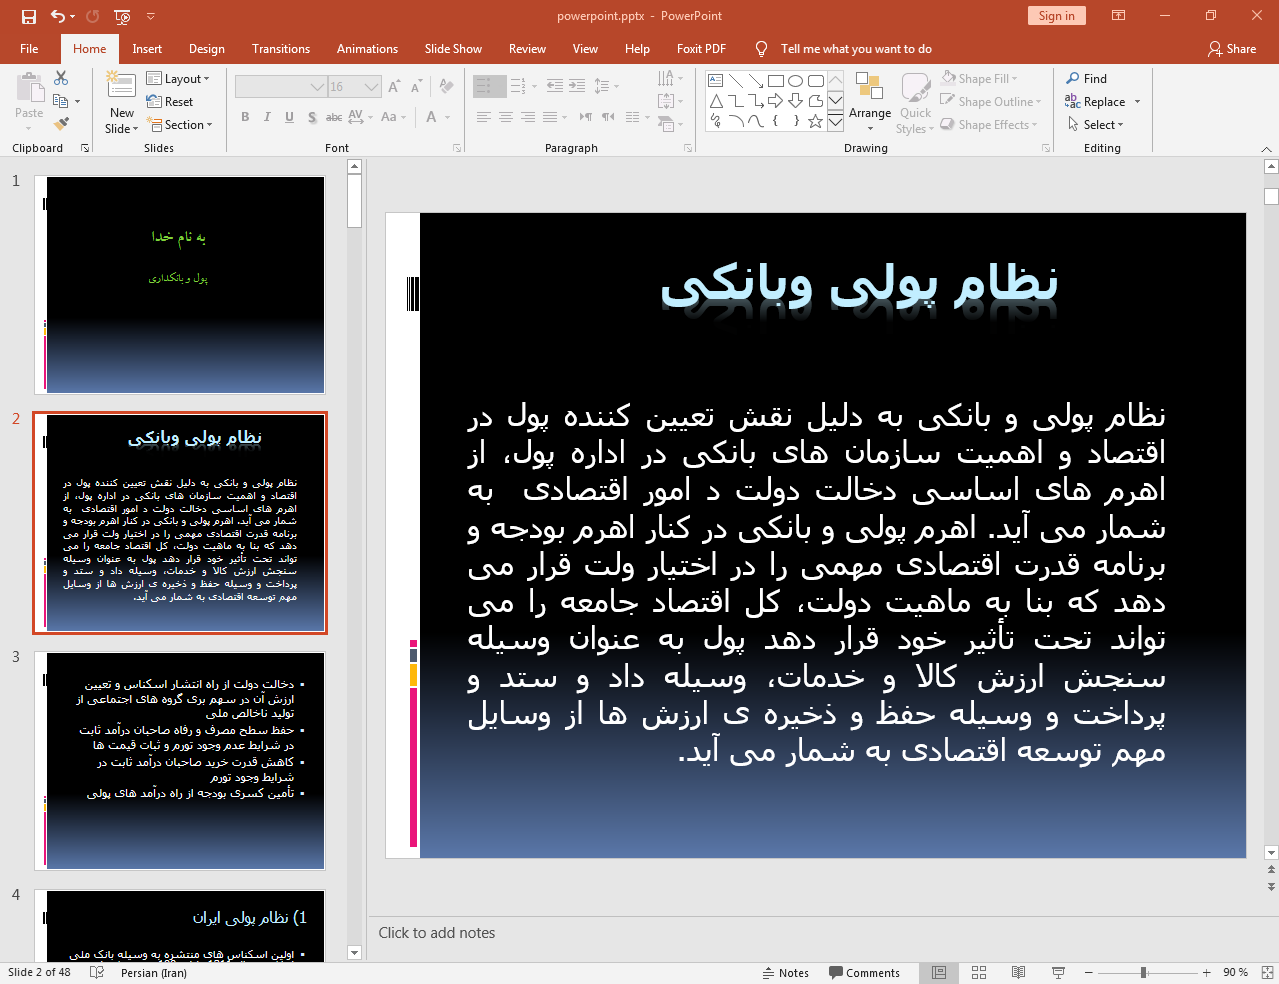Image resolution: width=1279 pixels, height=984 pixels.
Task: Choose the oval shape in gallery
Action: click(x=796, y=81)
